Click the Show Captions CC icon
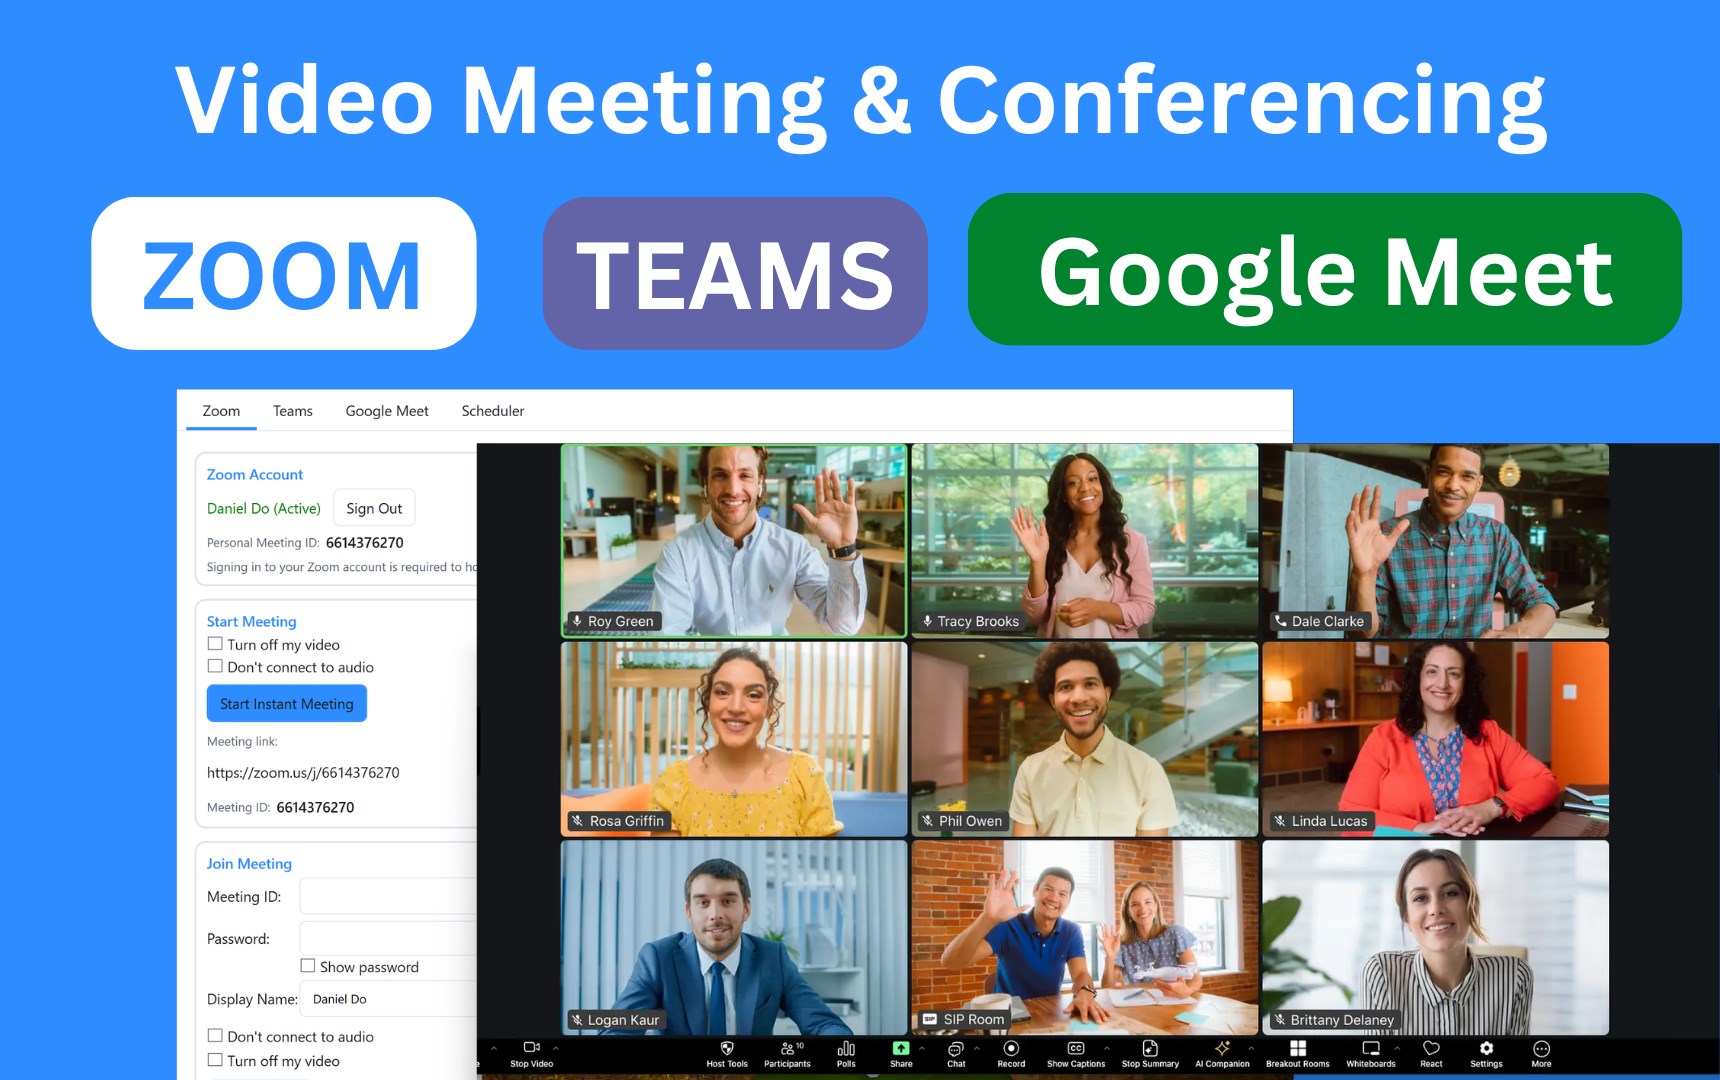Screen dimensions: 1720x1080 1076,1048
